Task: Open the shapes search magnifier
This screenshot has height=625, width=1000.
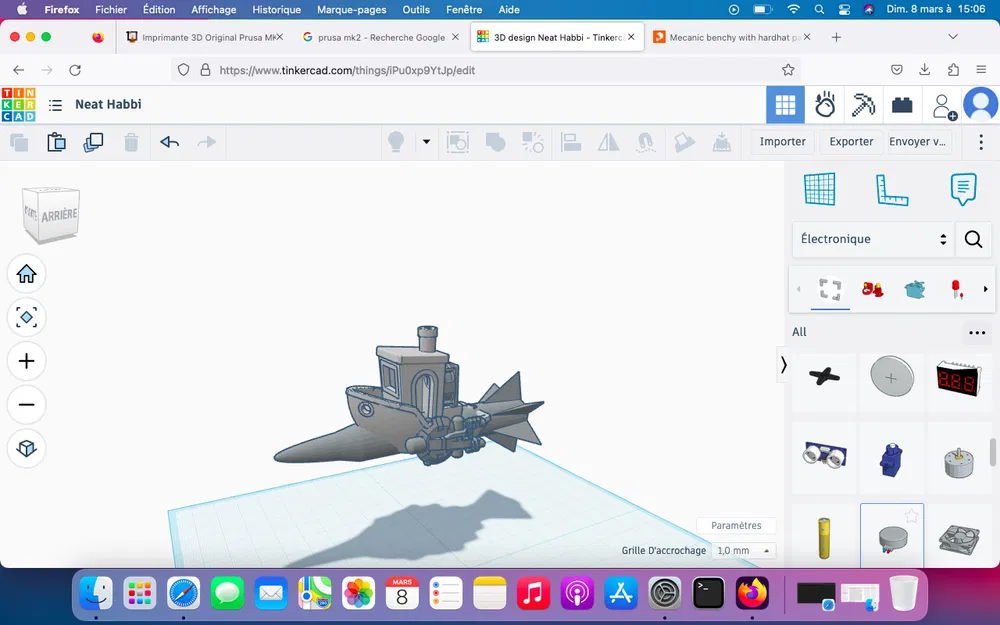Action: (x=973, y=239)
